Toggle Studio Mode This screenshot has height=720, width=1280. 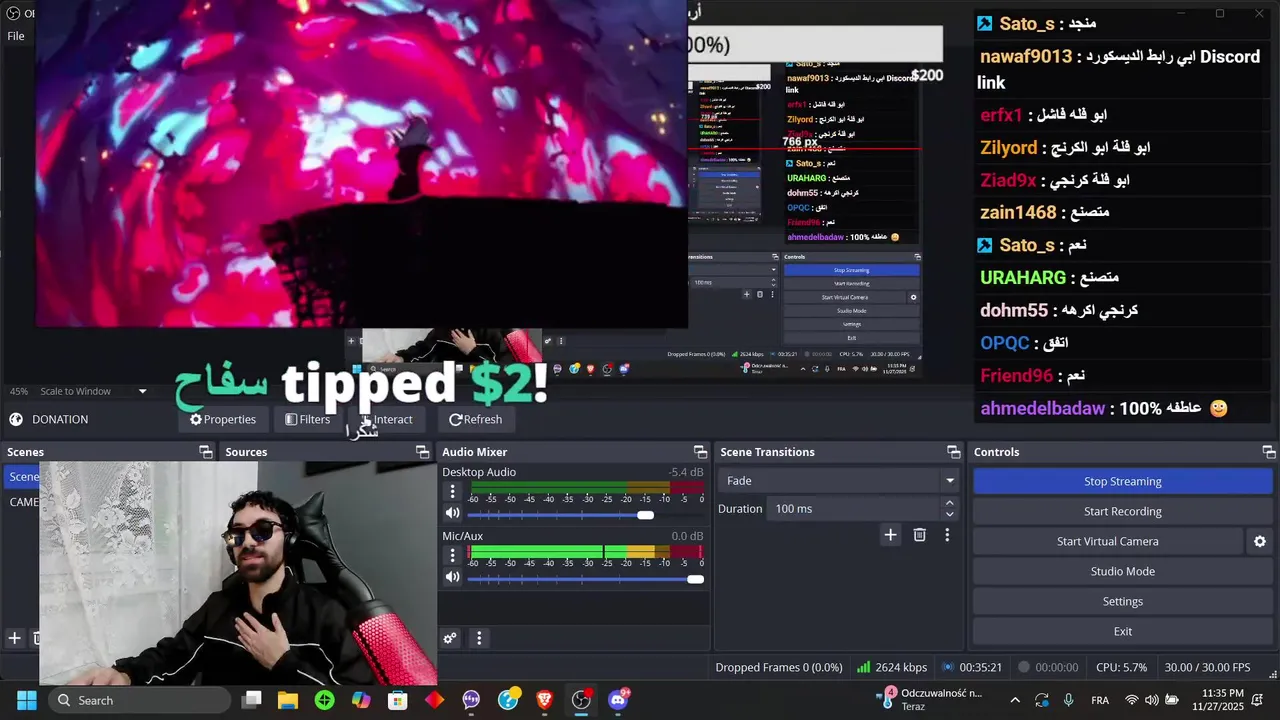click(1122, 571)
